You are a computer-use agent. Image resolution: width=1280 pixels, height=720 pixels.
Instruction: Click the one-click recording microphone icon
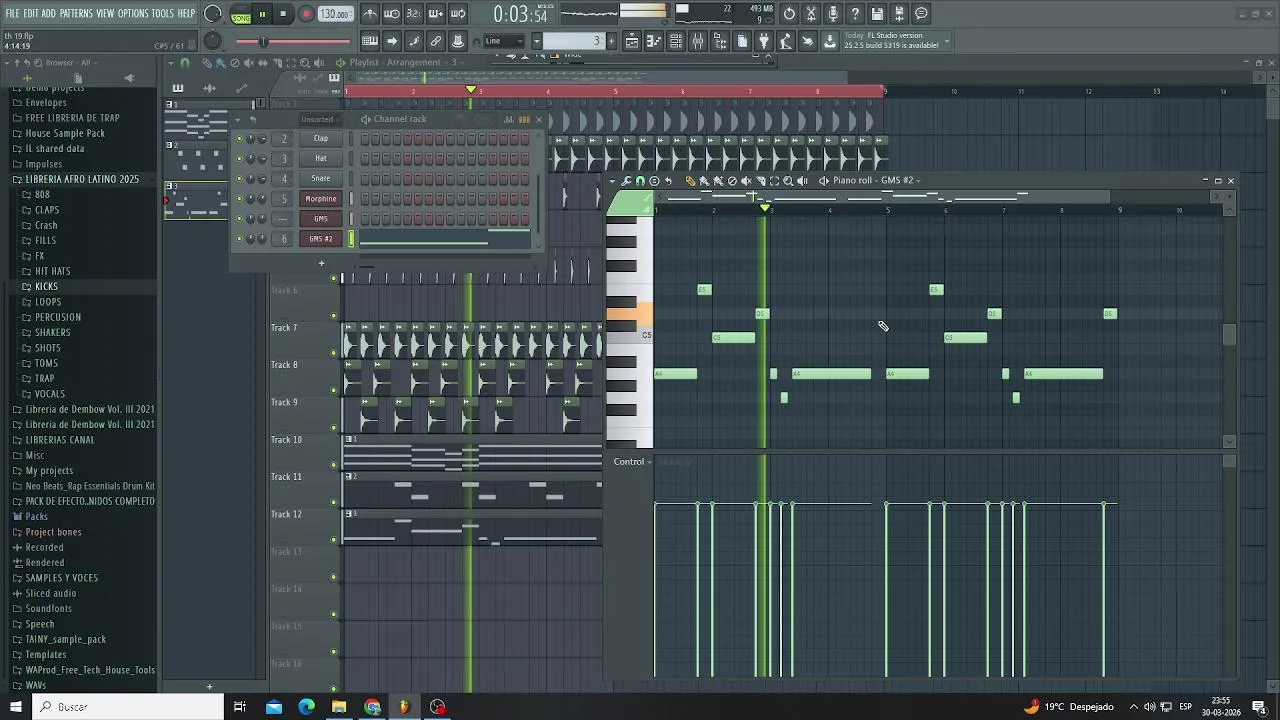(833, 14)
